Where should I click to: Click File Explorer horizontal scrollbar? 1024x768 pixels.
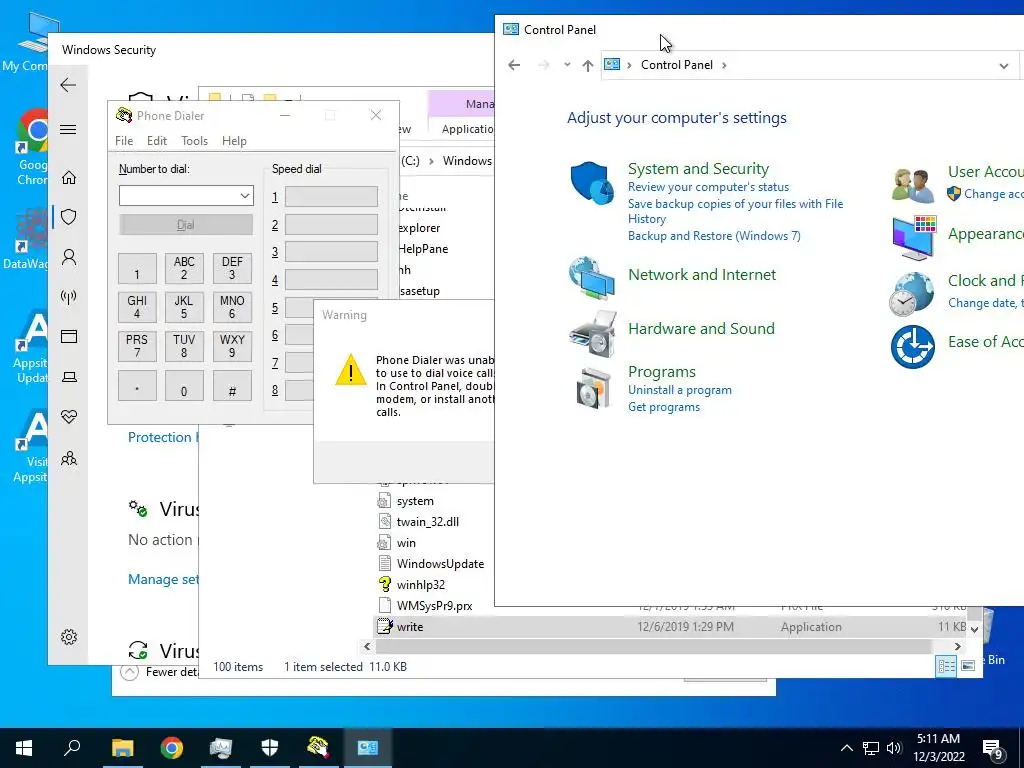tap(653, 647)
